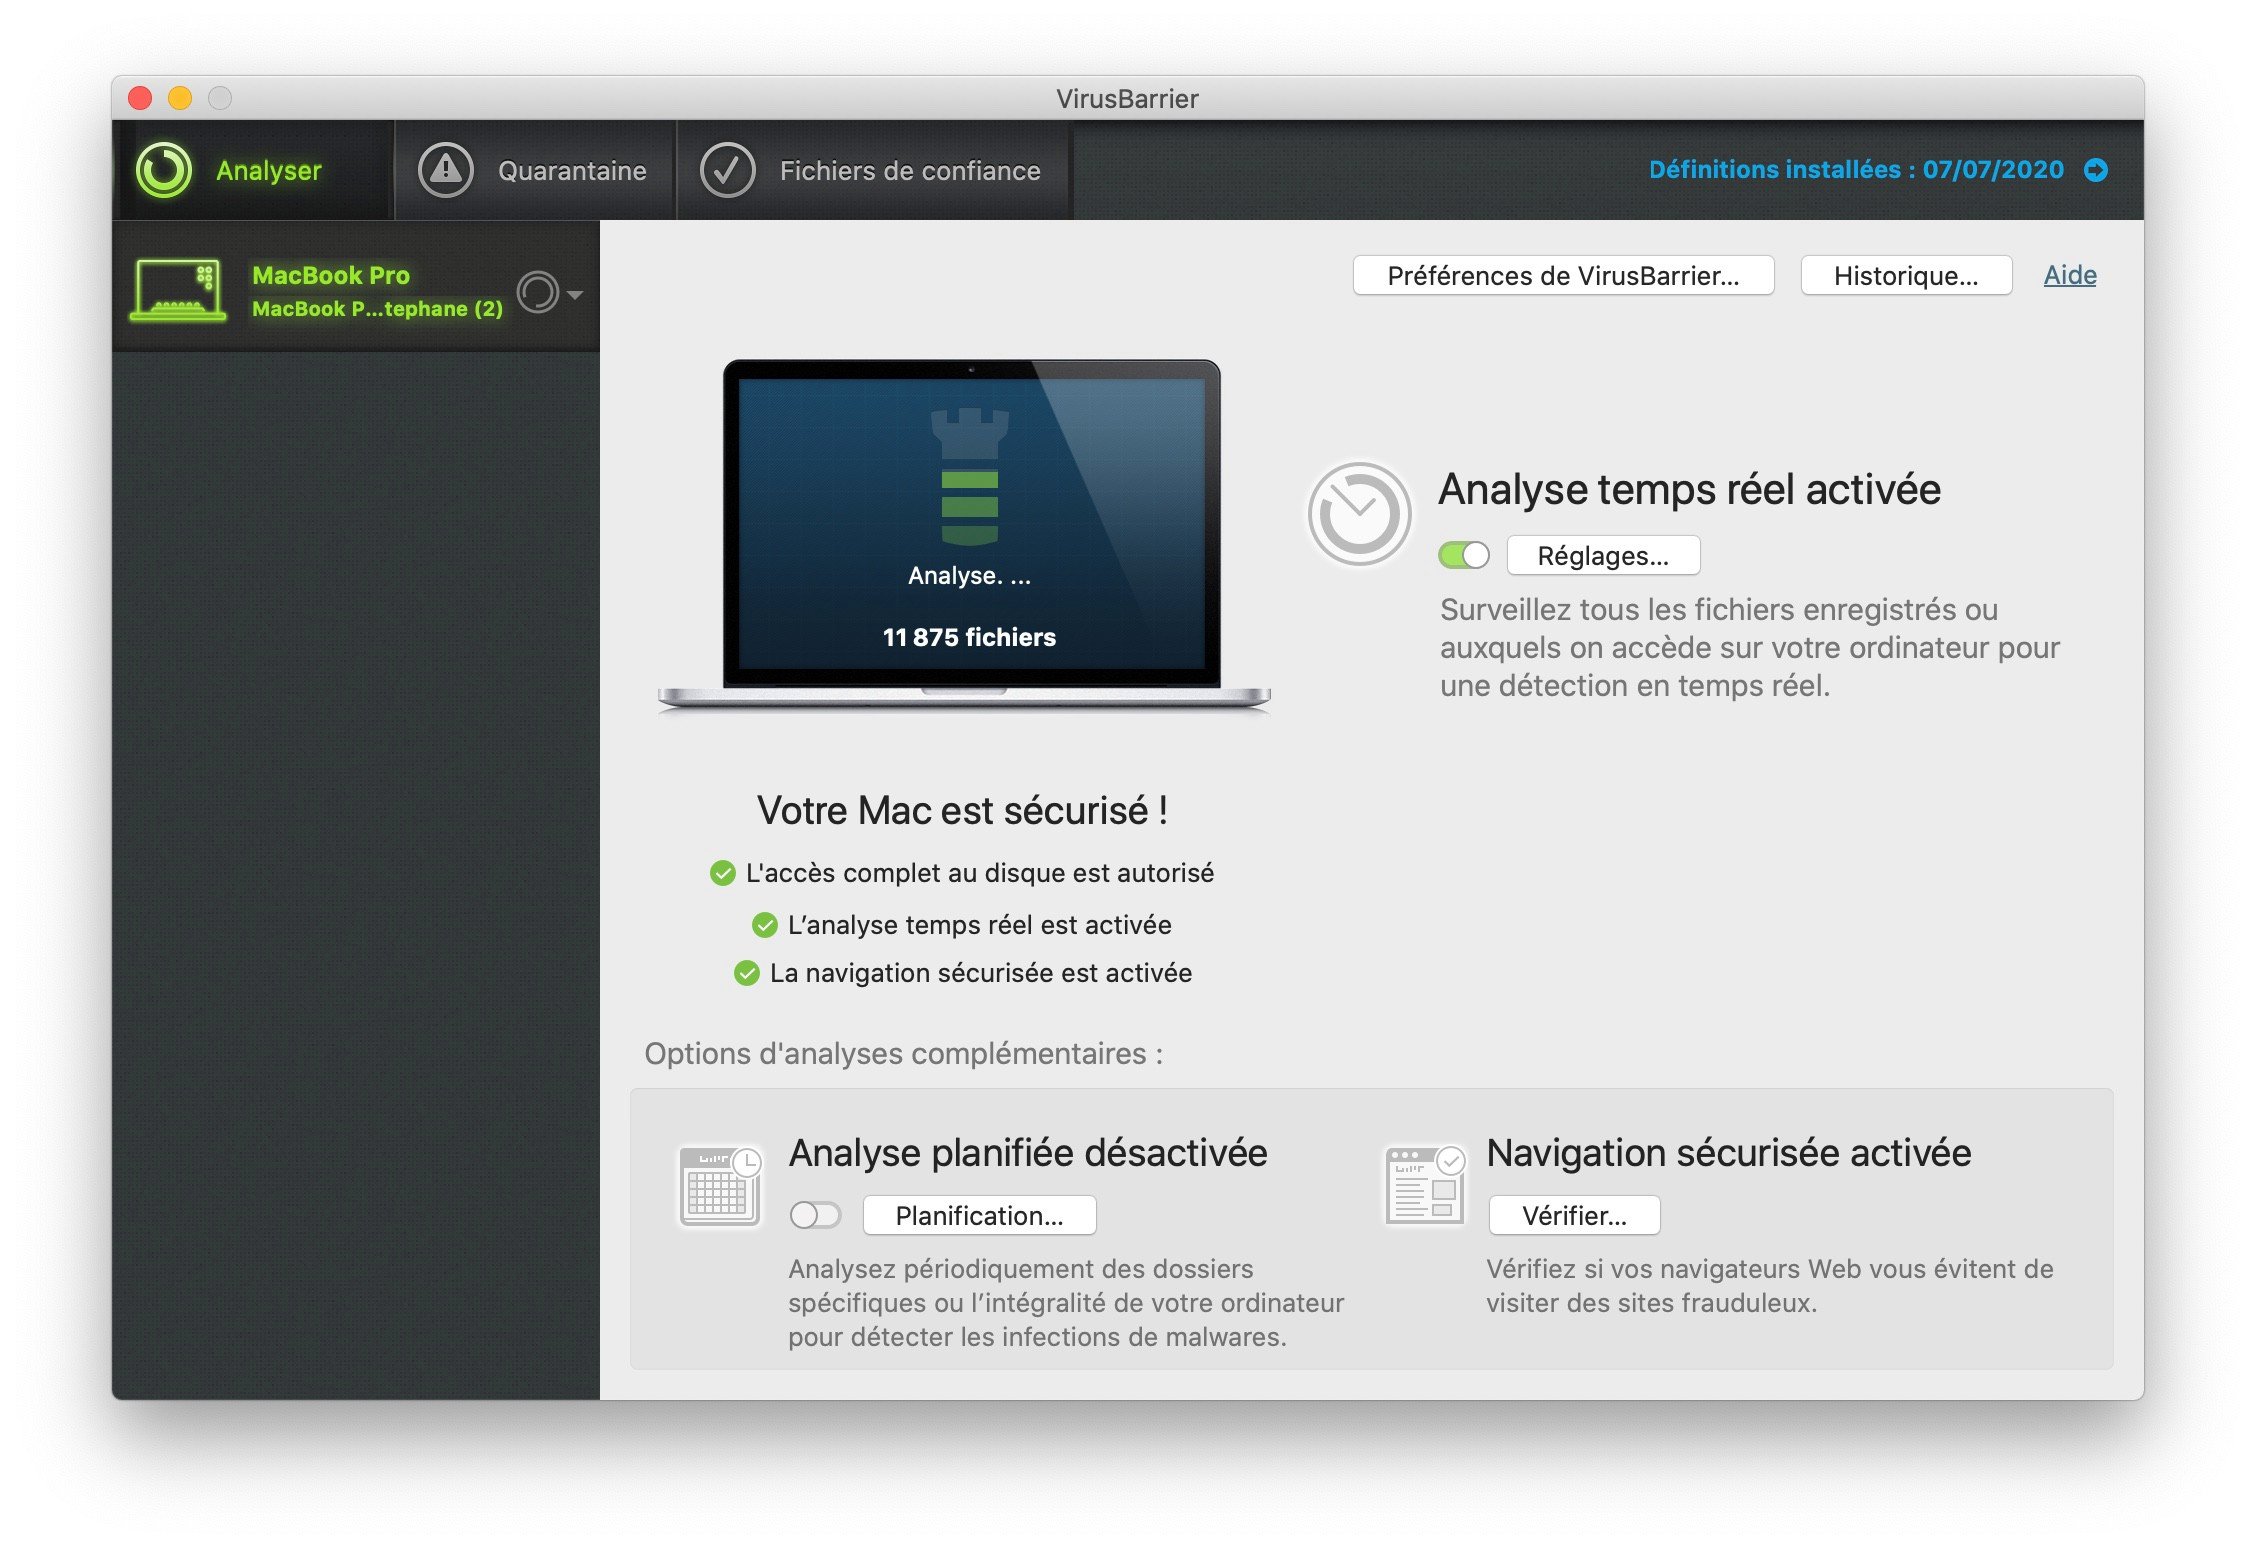
Task: Click the real-time analysis clock icon
Action: [x=1360, y=515]
